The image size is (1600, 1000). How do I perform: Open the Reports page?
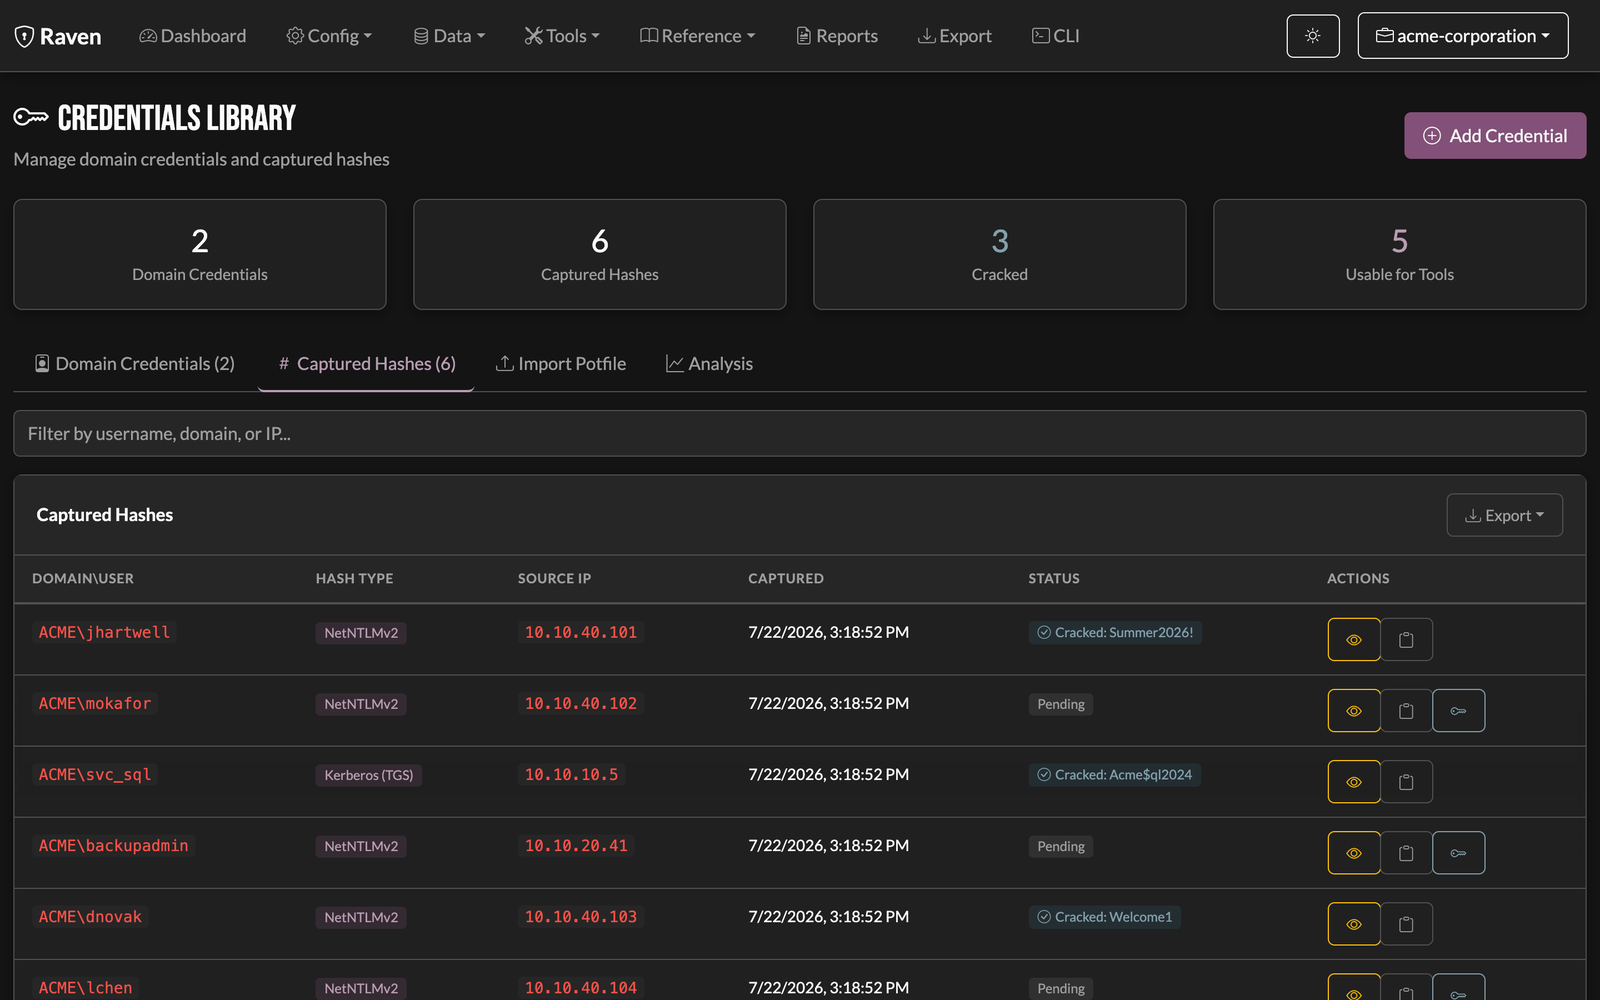click(x=837, y=36)
